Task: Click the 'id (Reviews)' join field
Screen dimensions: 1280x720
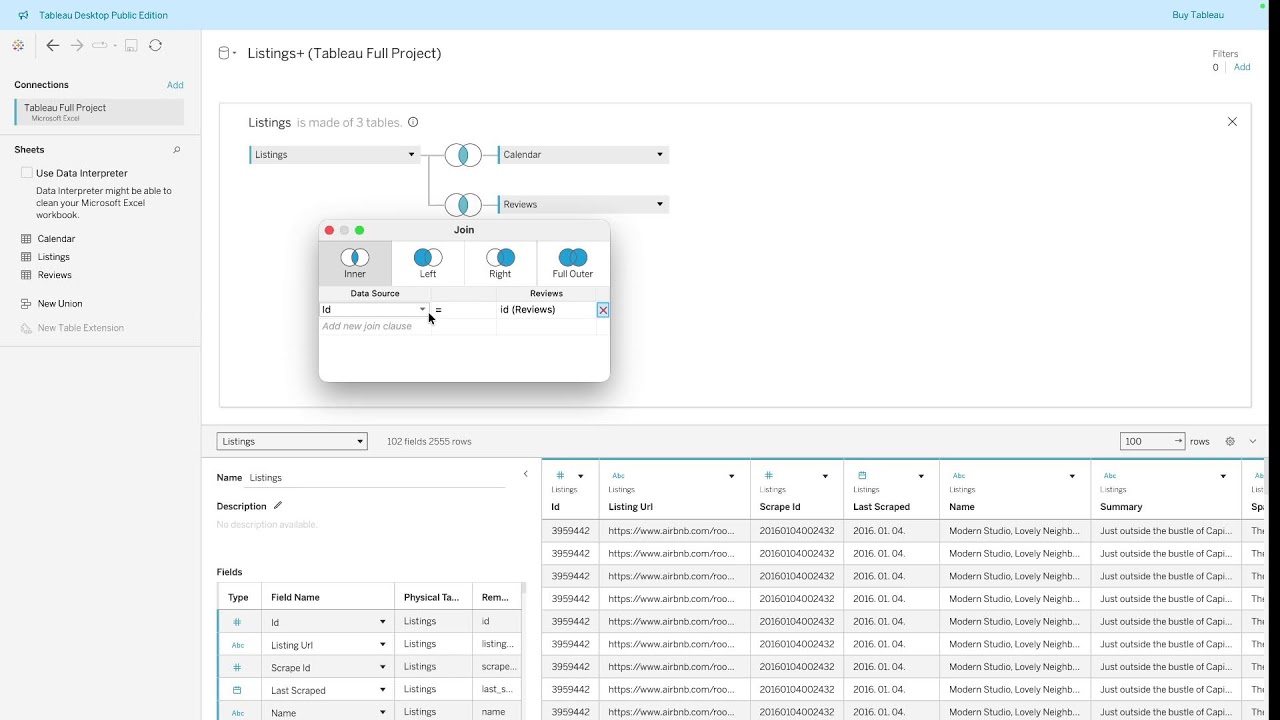Action: point(546,310)
